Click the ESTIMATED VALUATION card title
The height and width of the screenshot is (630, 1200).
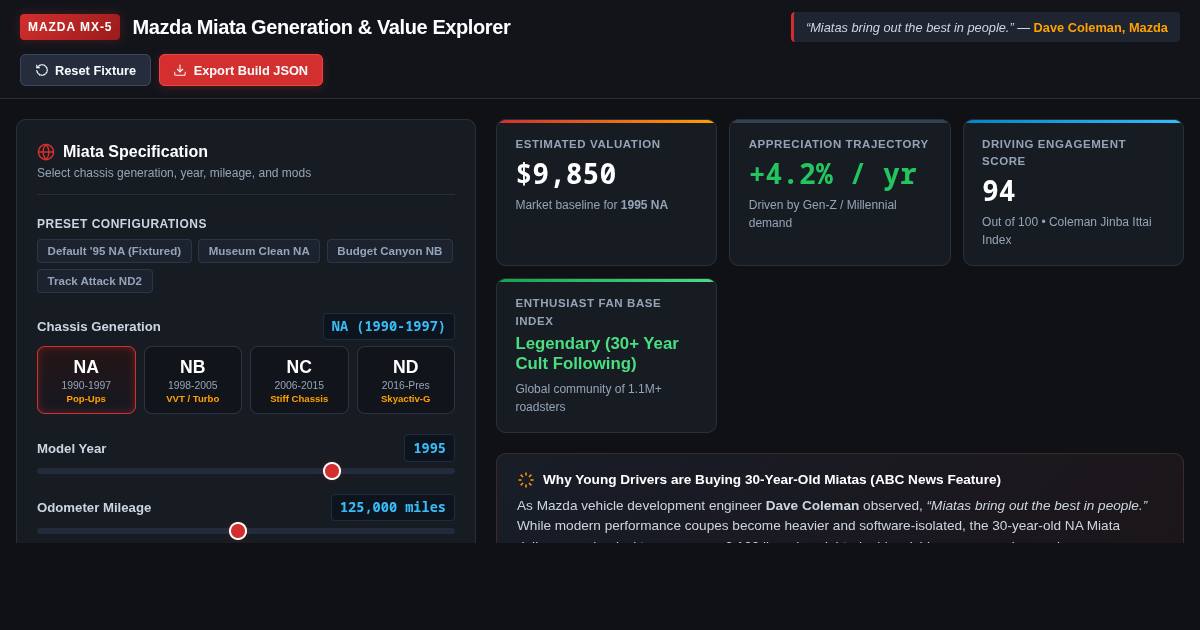tap(588, 144)
